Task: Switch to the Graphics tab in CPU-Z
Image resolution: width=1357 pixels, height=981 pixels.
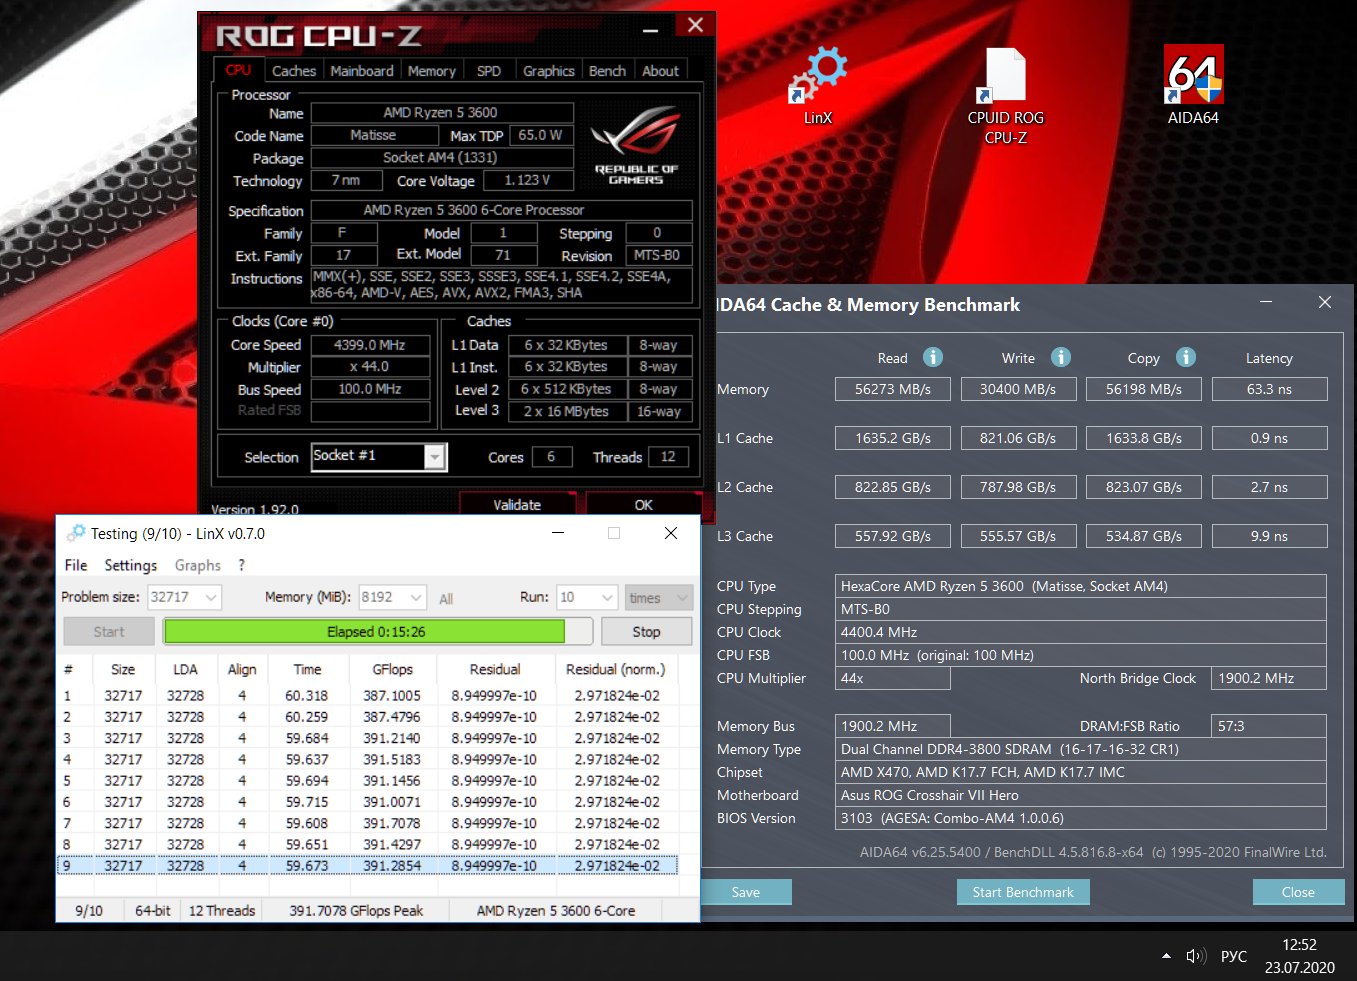Action: tap(549, 71)
